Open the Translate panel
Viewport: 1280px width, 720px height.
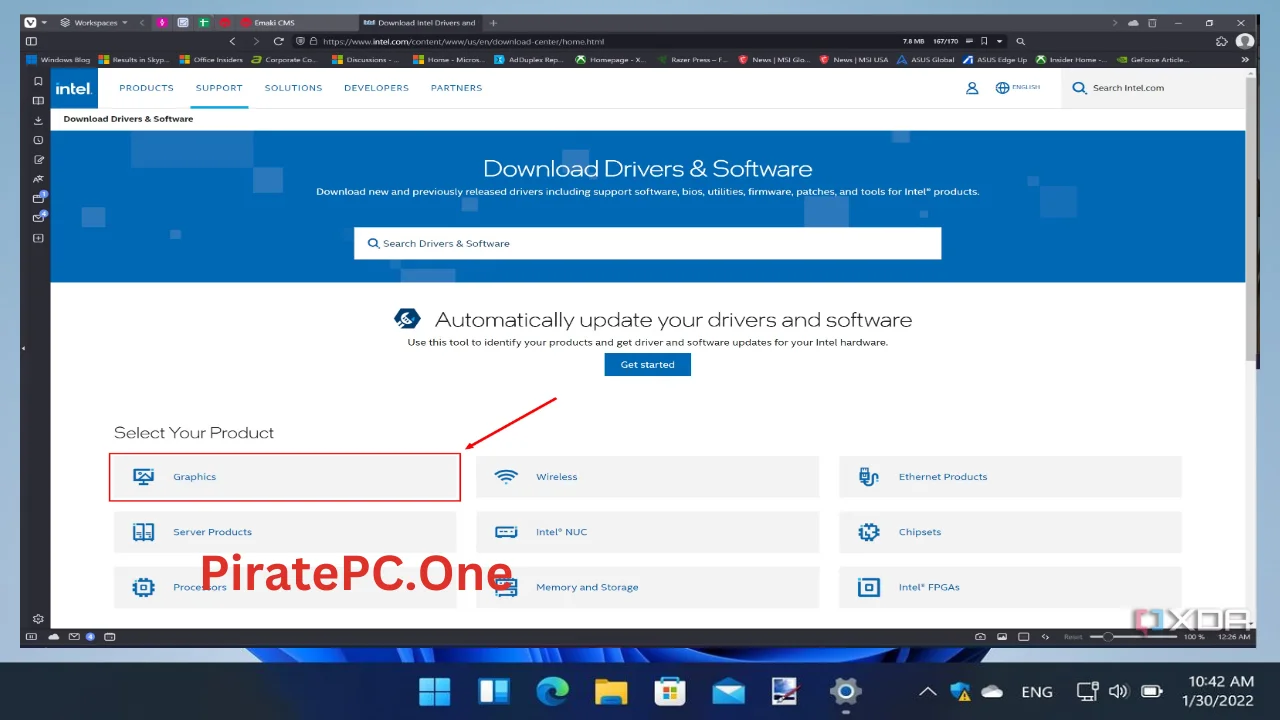[38, 179]
